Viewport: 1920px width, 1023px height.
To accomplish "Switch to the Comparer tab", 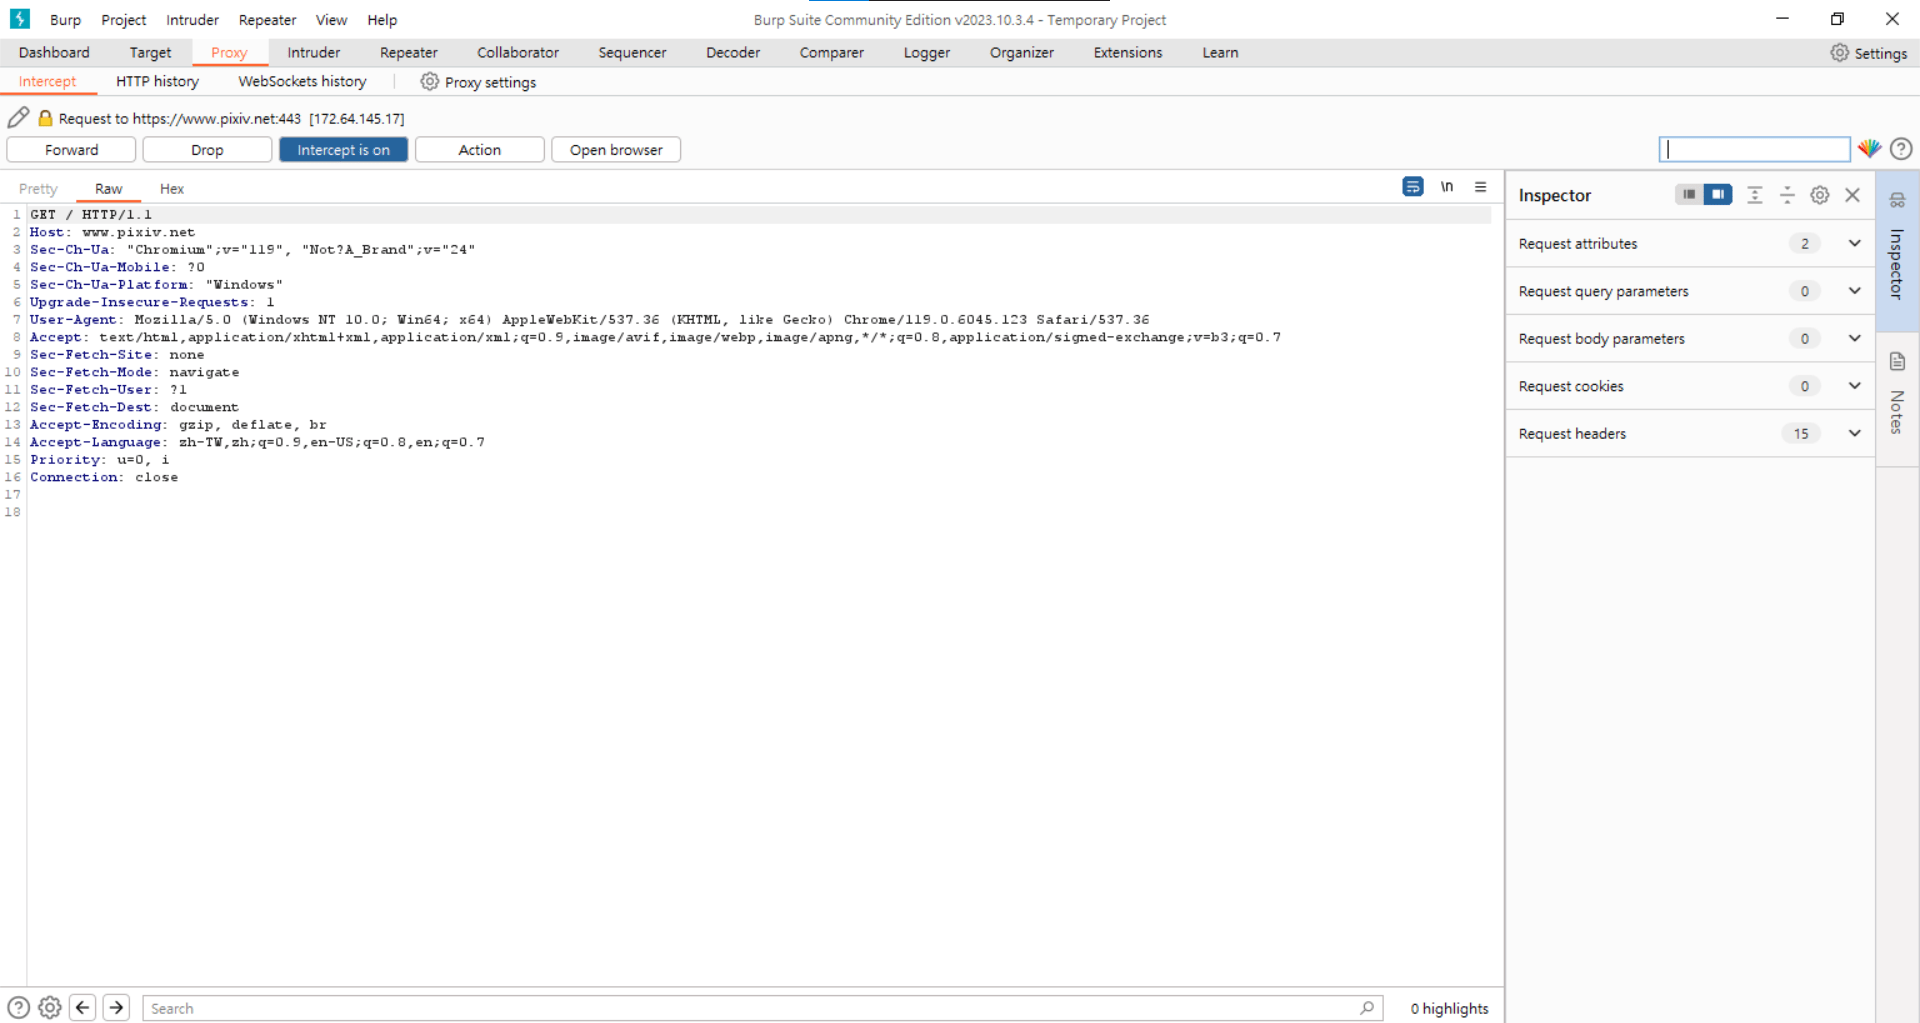I will 831,53.
